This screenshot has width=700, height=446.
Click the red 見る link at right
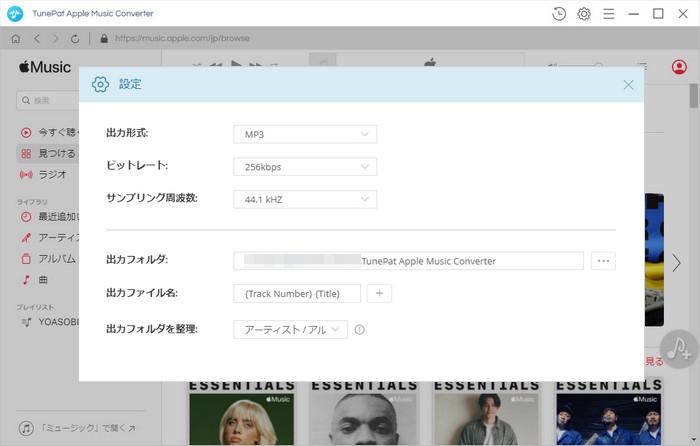pyautogui.click(x=654, y=362)
